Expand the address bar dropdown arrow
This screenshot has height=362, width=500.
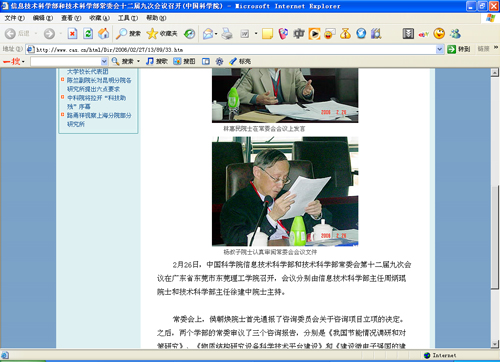(440, 49)
